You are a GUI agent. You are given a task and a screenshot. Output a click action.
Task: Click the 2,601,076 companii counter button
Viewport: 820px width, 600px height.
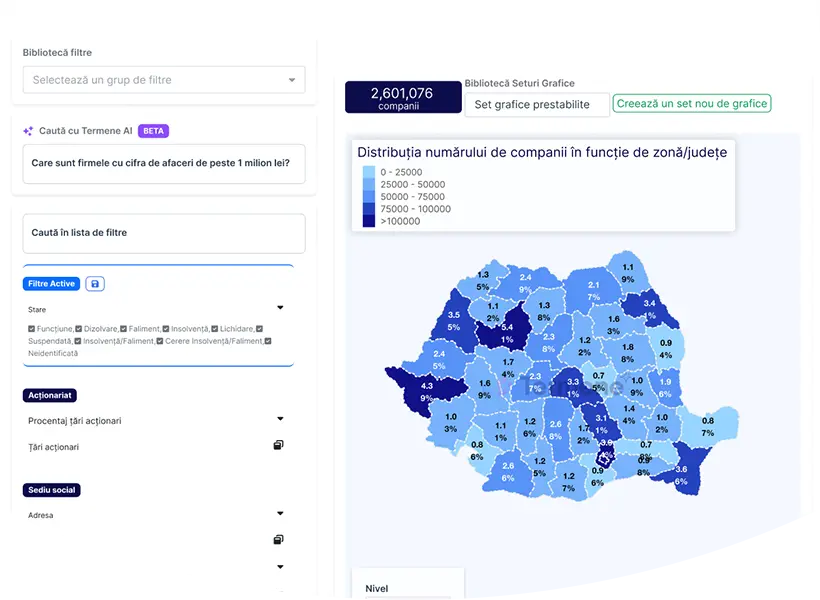point(402,98)
